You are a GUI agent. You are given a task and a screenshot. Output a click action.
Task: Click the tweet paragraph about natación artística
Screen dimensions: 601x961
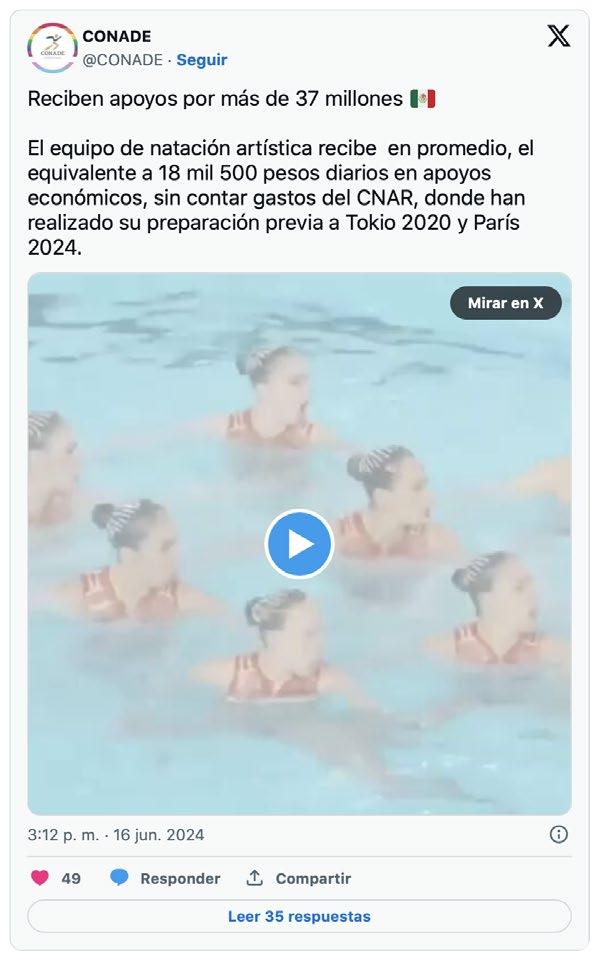281,197
